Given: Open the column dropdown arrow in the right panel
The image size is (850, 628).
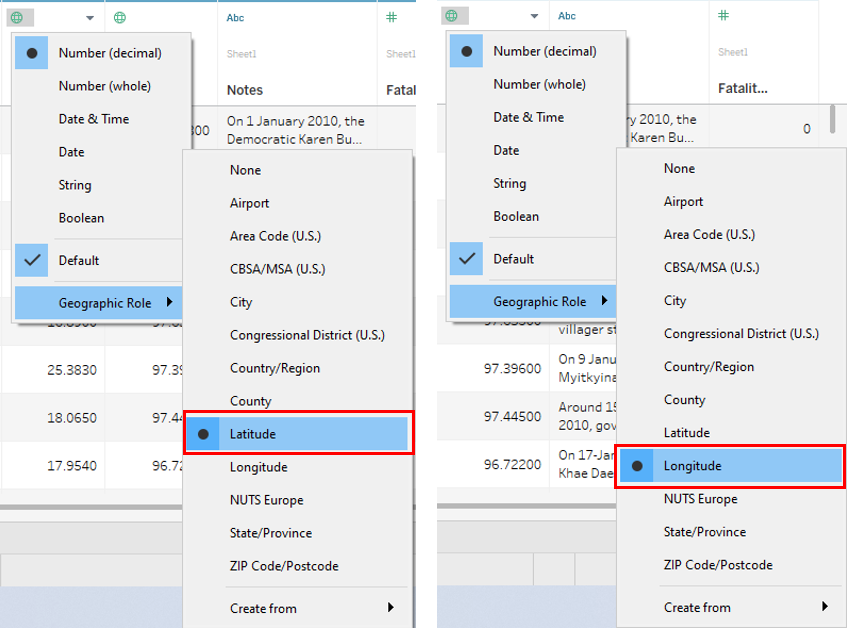Looking at the screenshot, I should 535,16.
